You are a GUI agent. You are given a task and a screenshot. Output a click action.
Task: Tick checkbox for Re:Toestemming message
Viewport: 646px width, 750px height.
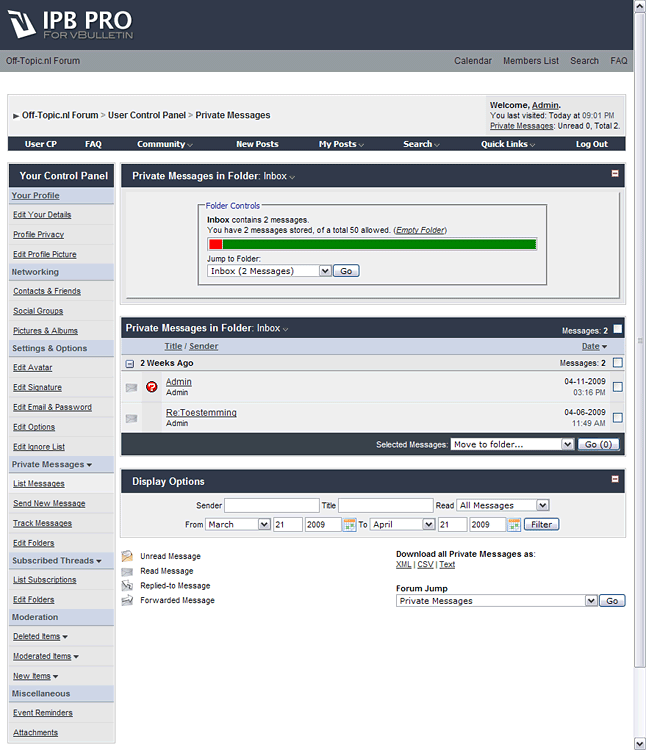617,418
